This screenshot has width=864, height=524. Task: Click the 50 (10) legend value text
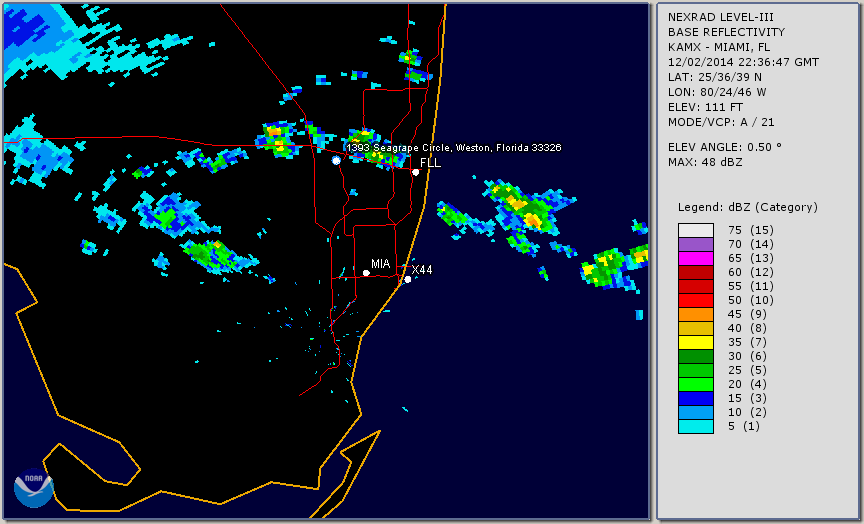(751, 300)
